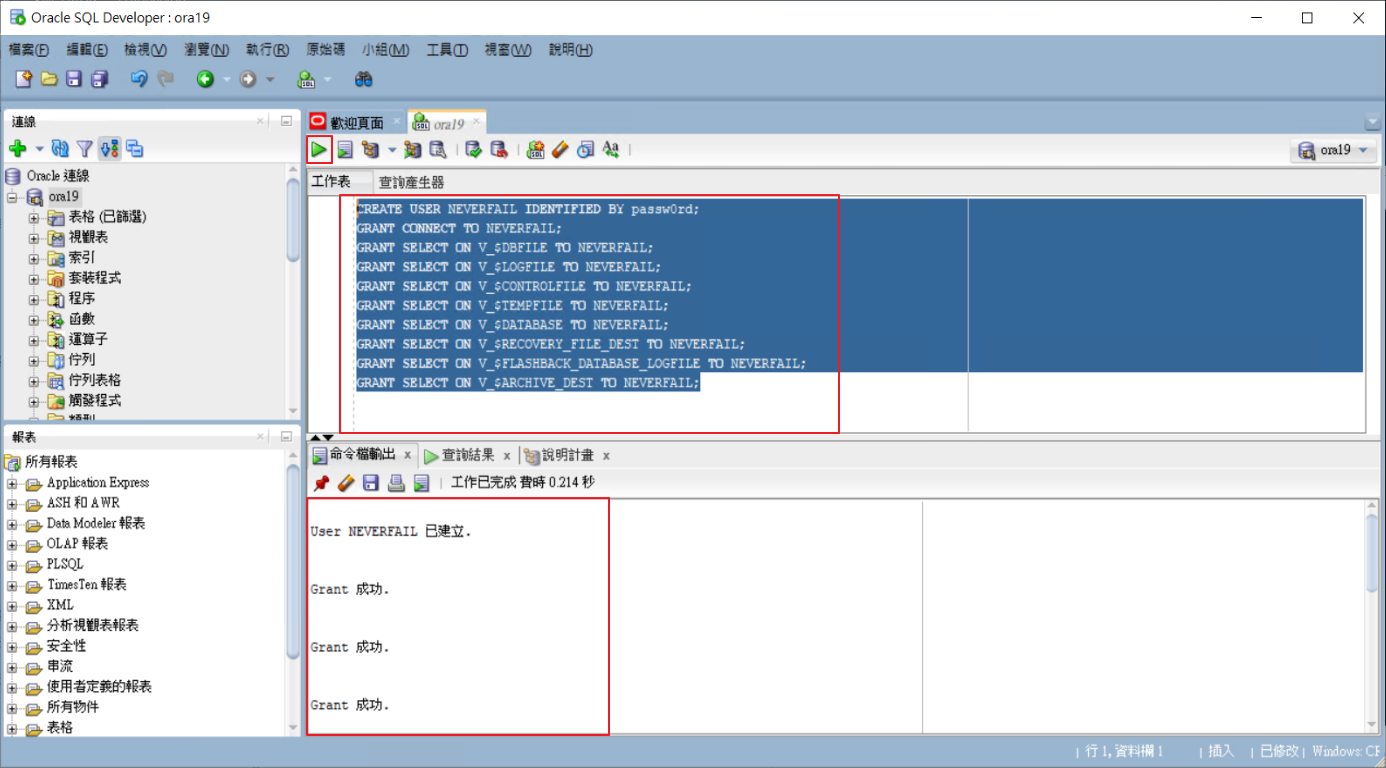Click the 'User NEVERFAIL 已建立.' output line
This screenshot has height=768, width=1386.
[x=390, y=532]
